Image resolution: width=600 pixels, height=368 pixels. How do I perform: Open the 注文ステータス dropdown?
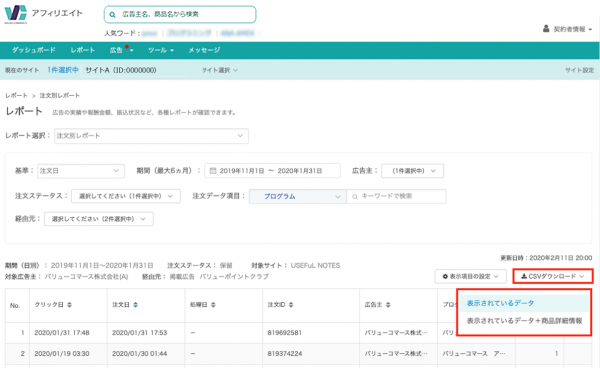(126, 196)
